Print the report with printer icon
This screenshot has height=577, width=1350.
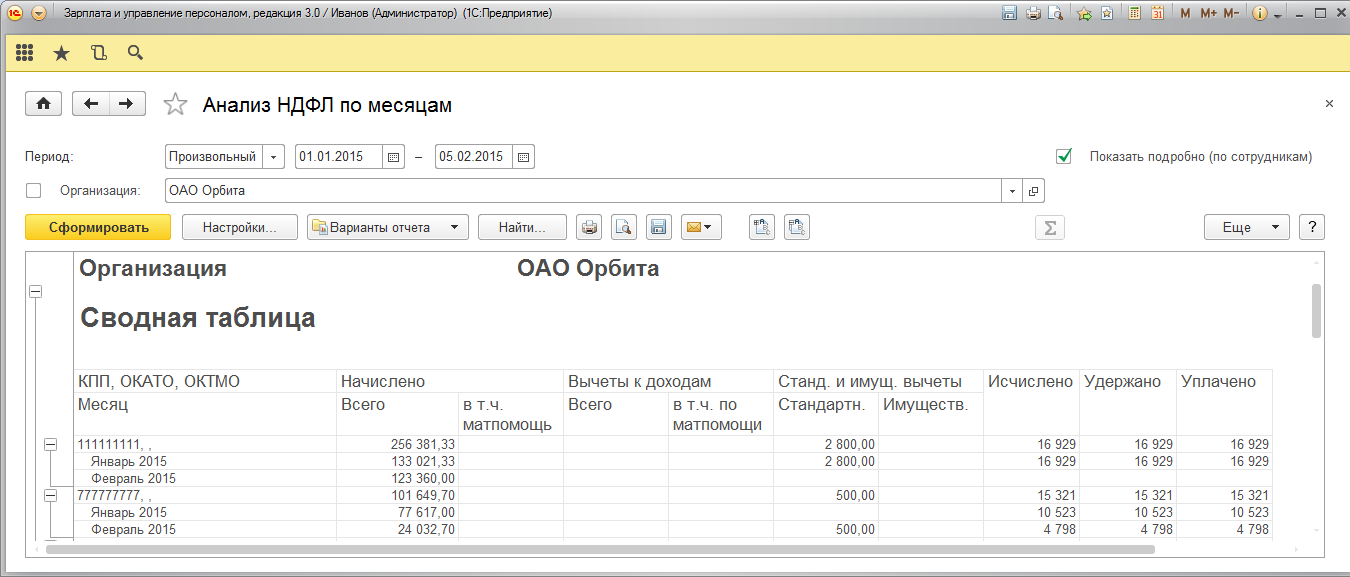(590, 227)
